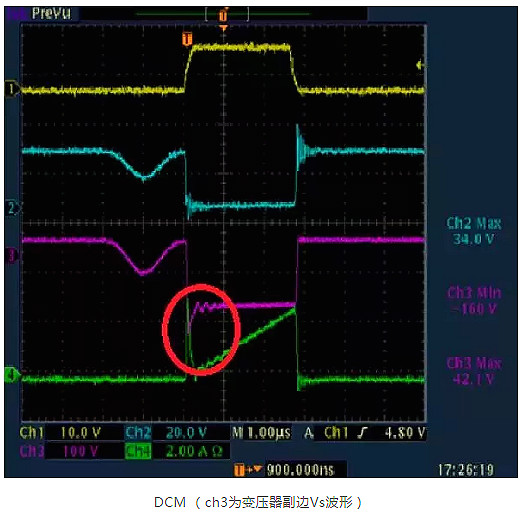521x512 pixels.
Task: Click the rising edge trigger slope symbol
Action: pos(362,433)
